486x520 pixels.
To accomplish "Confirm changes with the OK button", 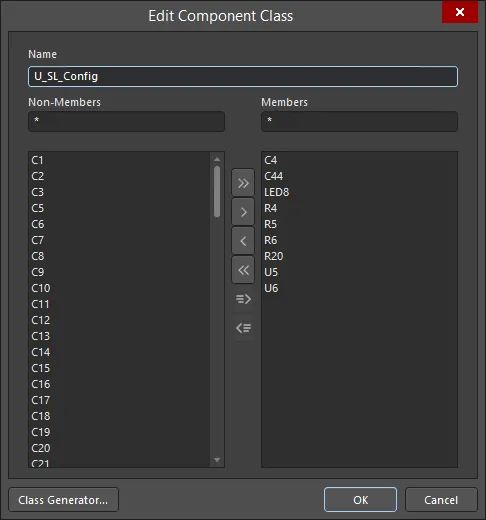I will (360, 500).
